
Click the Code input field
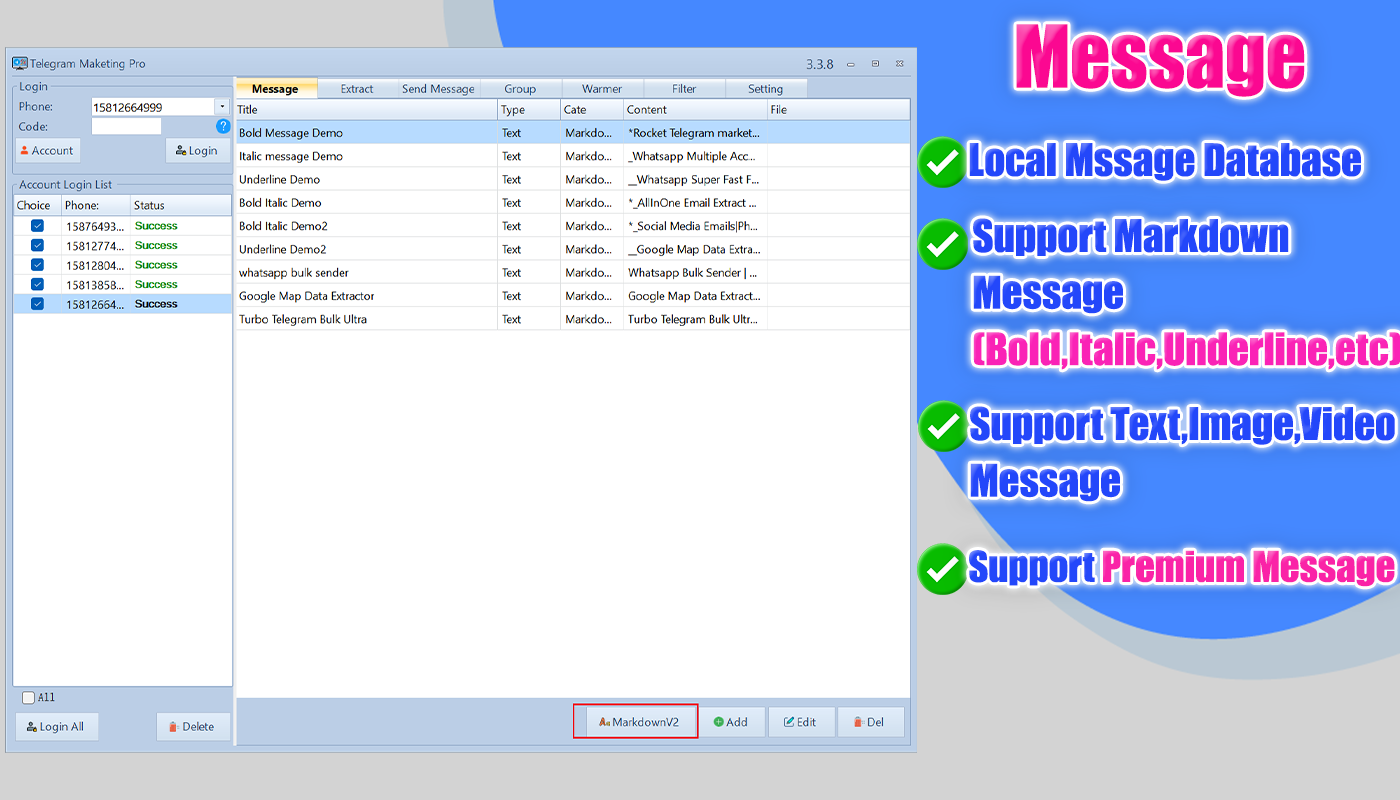[x=126, y=127]
